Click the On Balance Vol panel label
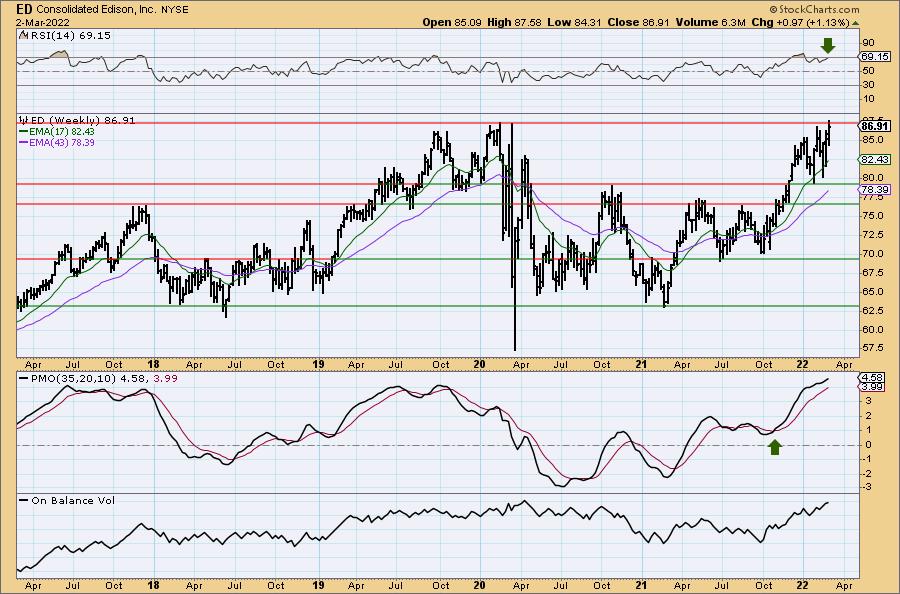This screenshot has height=594, width=900. [73, 500]
